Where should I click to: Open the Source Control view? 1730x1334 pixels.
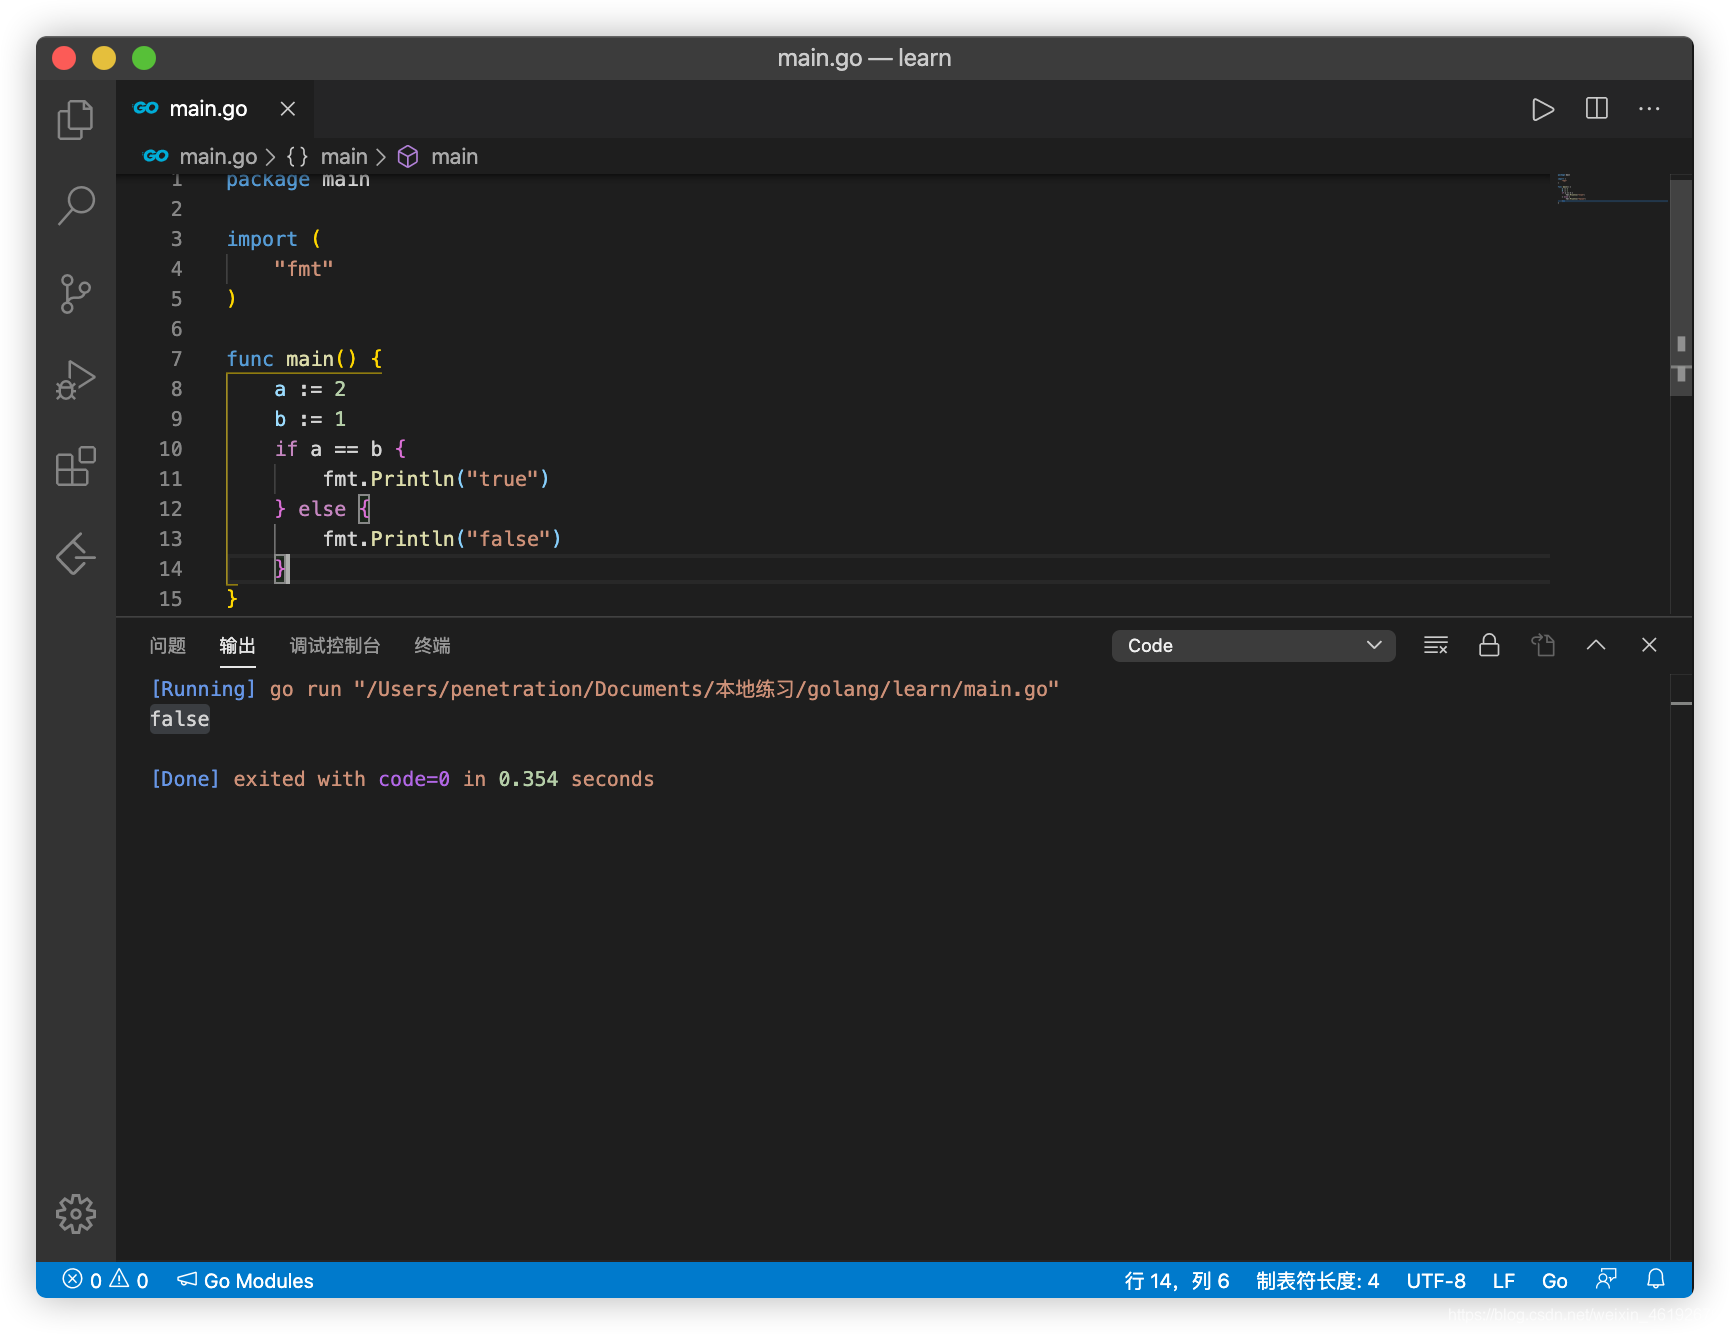click(76, 294)
